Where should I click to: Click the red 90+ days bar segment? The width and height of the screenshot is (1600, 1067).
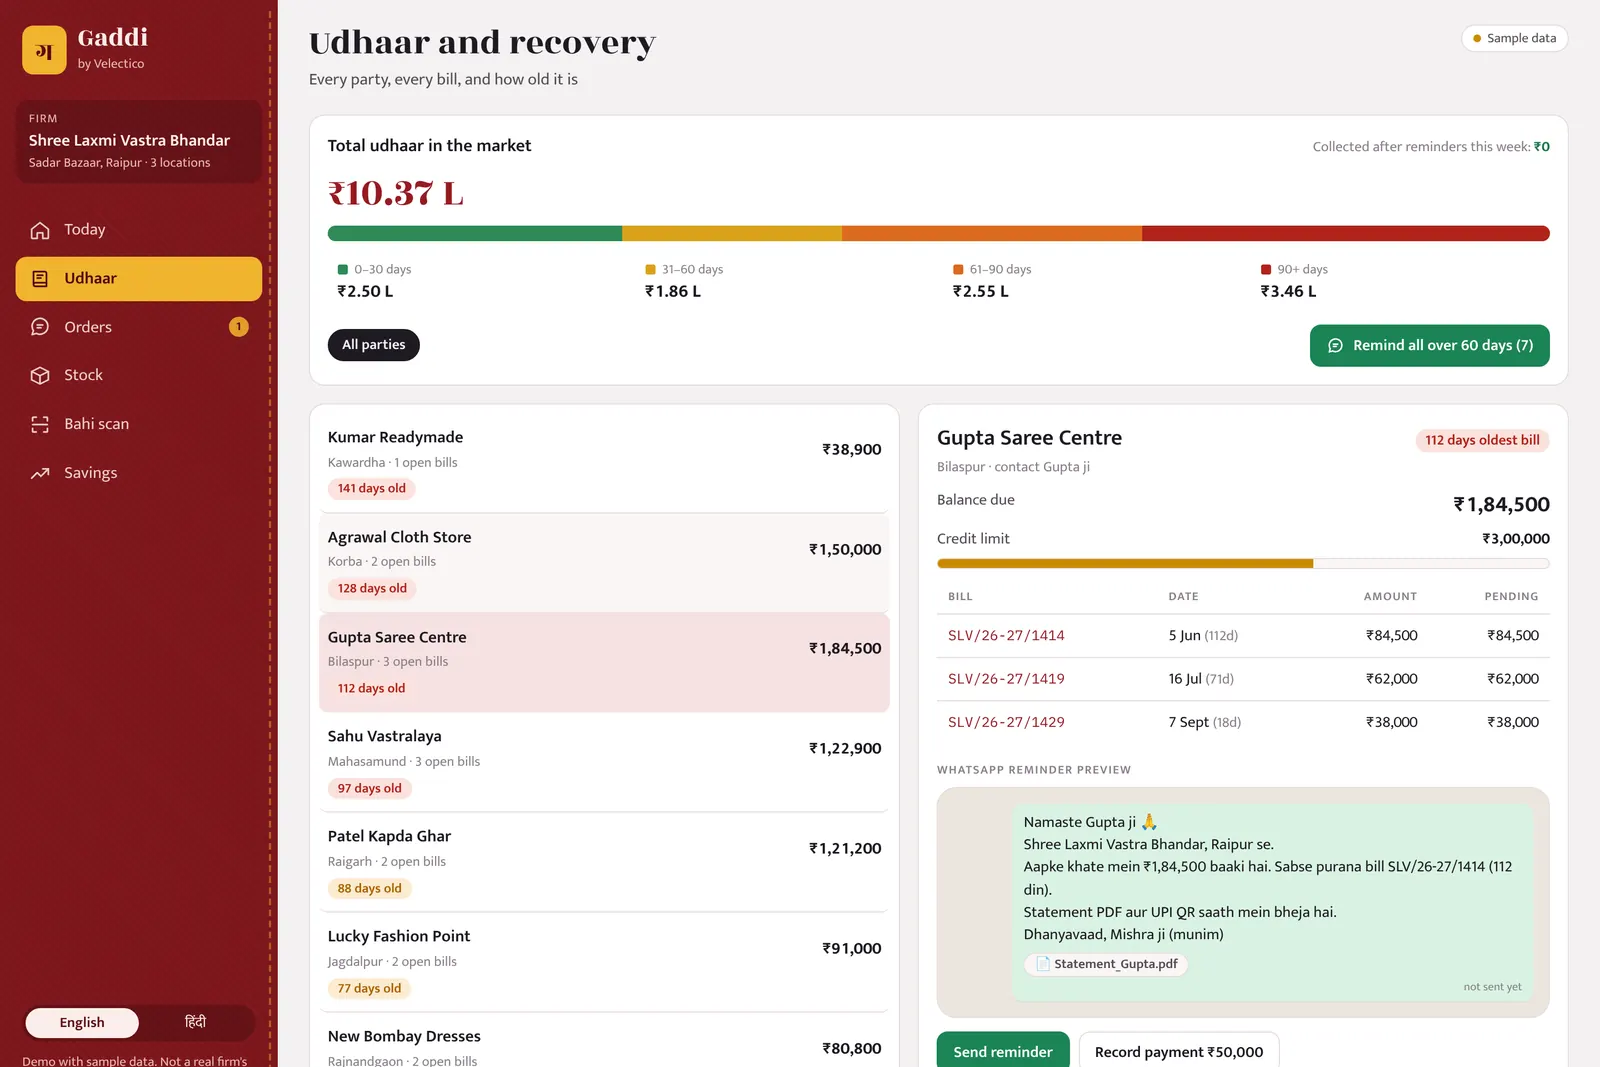[x=1346, y=233]
